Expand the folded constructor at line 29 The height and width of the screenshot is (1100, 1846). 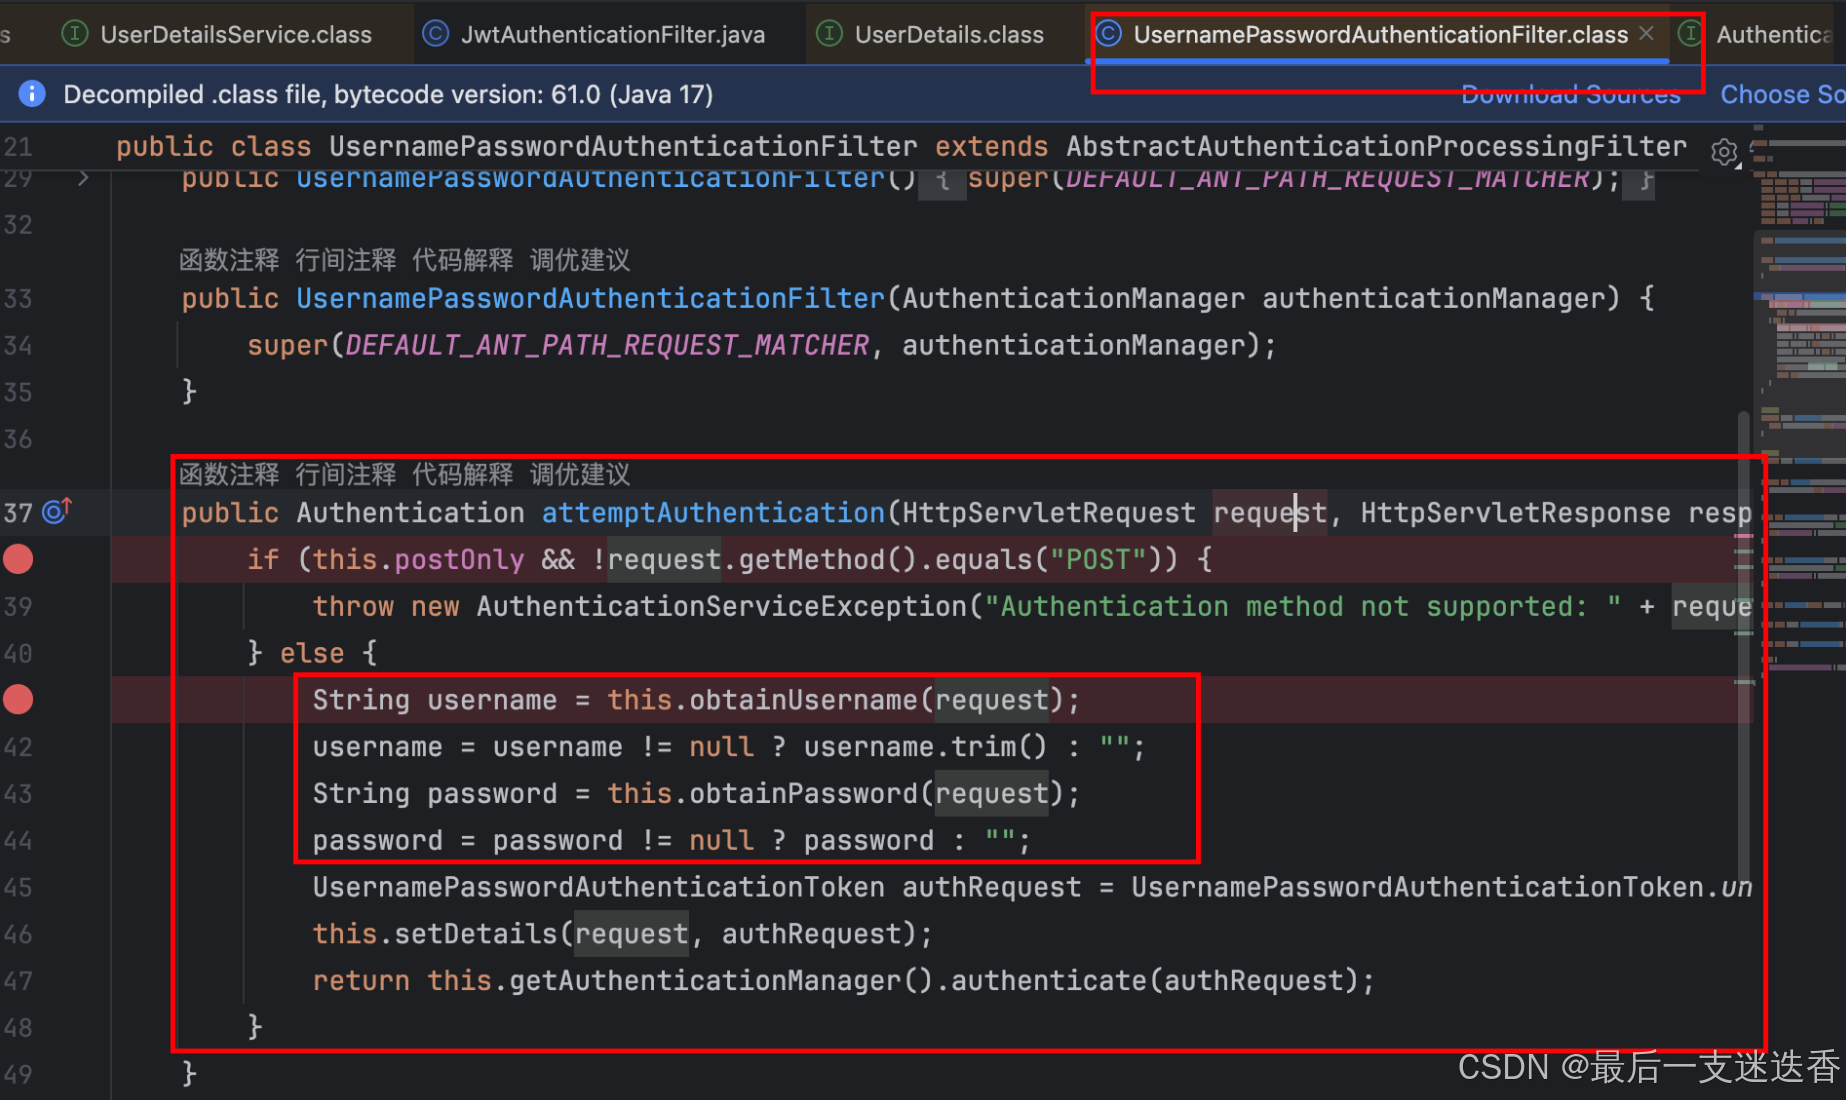pos(84,179)
